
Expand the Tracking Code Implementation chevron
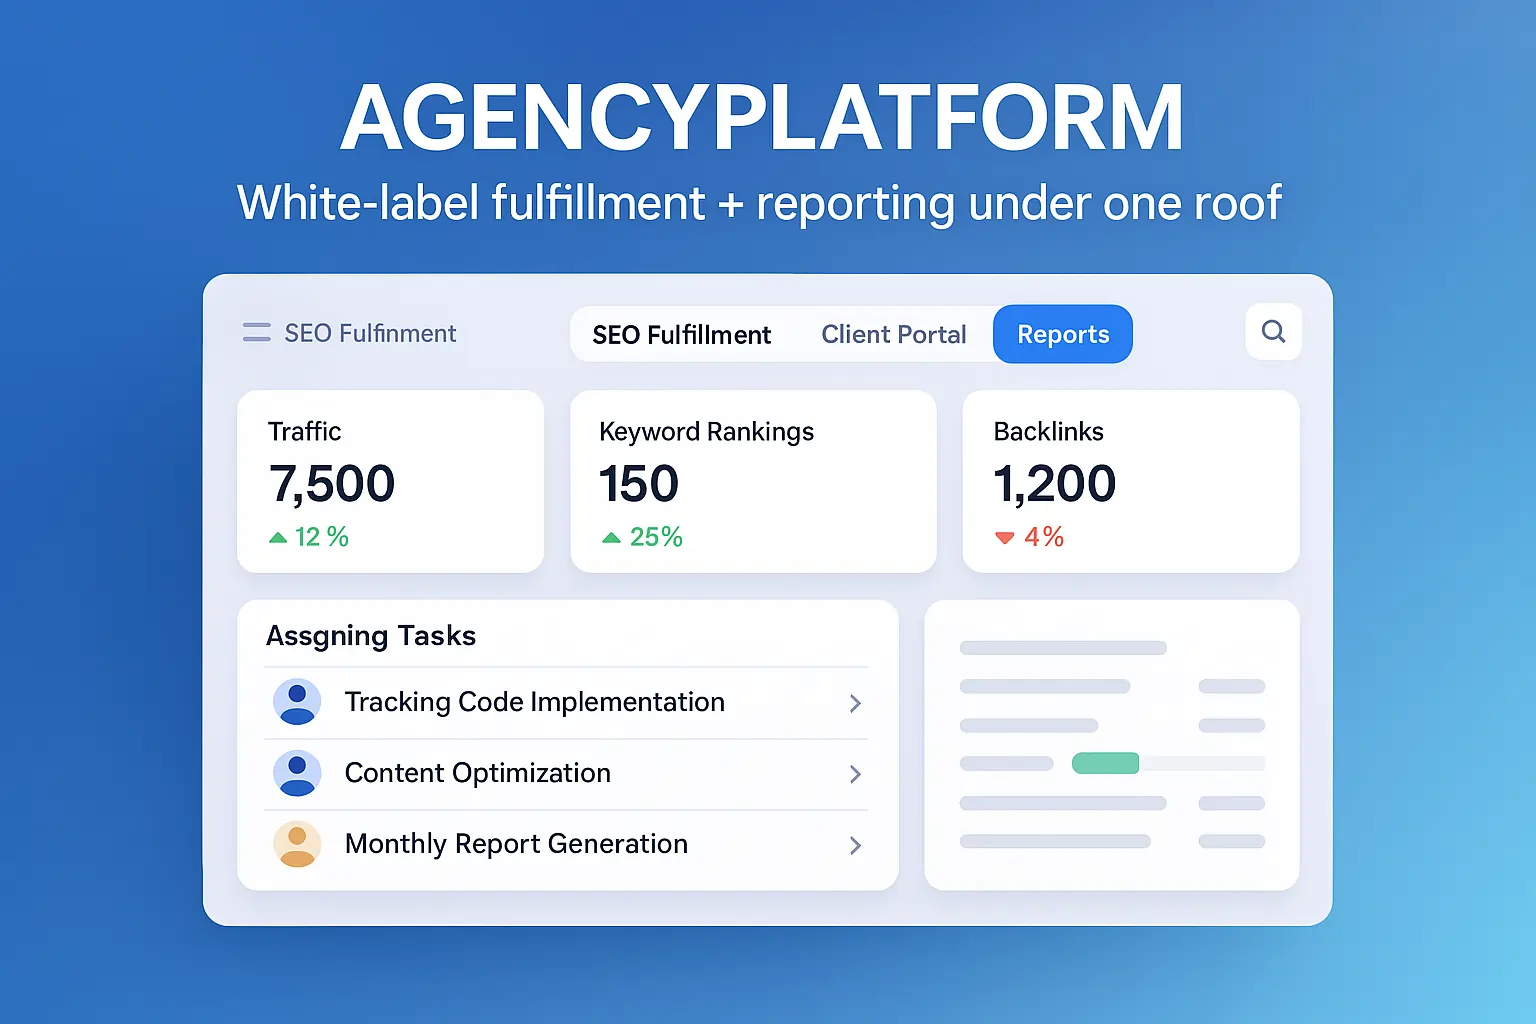point(855,703)
